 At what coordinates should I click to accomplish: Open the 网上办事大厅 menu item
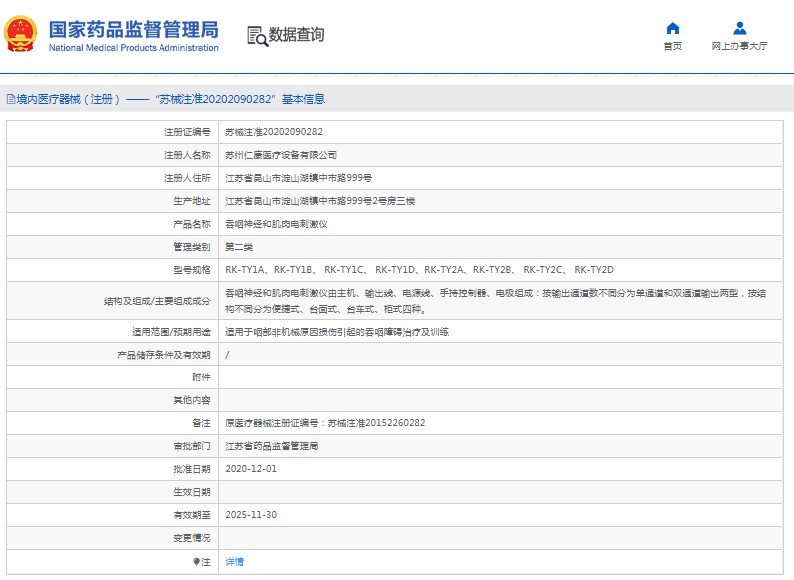tap(740, 46)
